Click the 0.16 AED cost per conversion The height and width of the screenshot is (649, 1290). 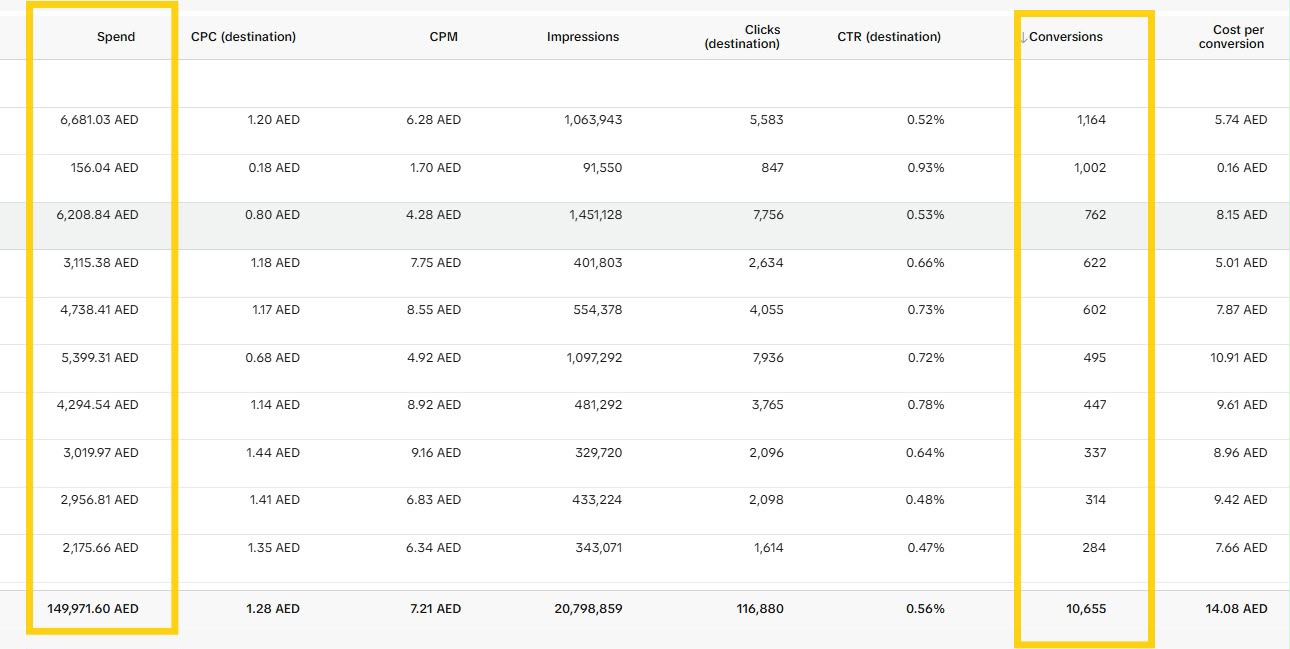tap(1241, 168)
